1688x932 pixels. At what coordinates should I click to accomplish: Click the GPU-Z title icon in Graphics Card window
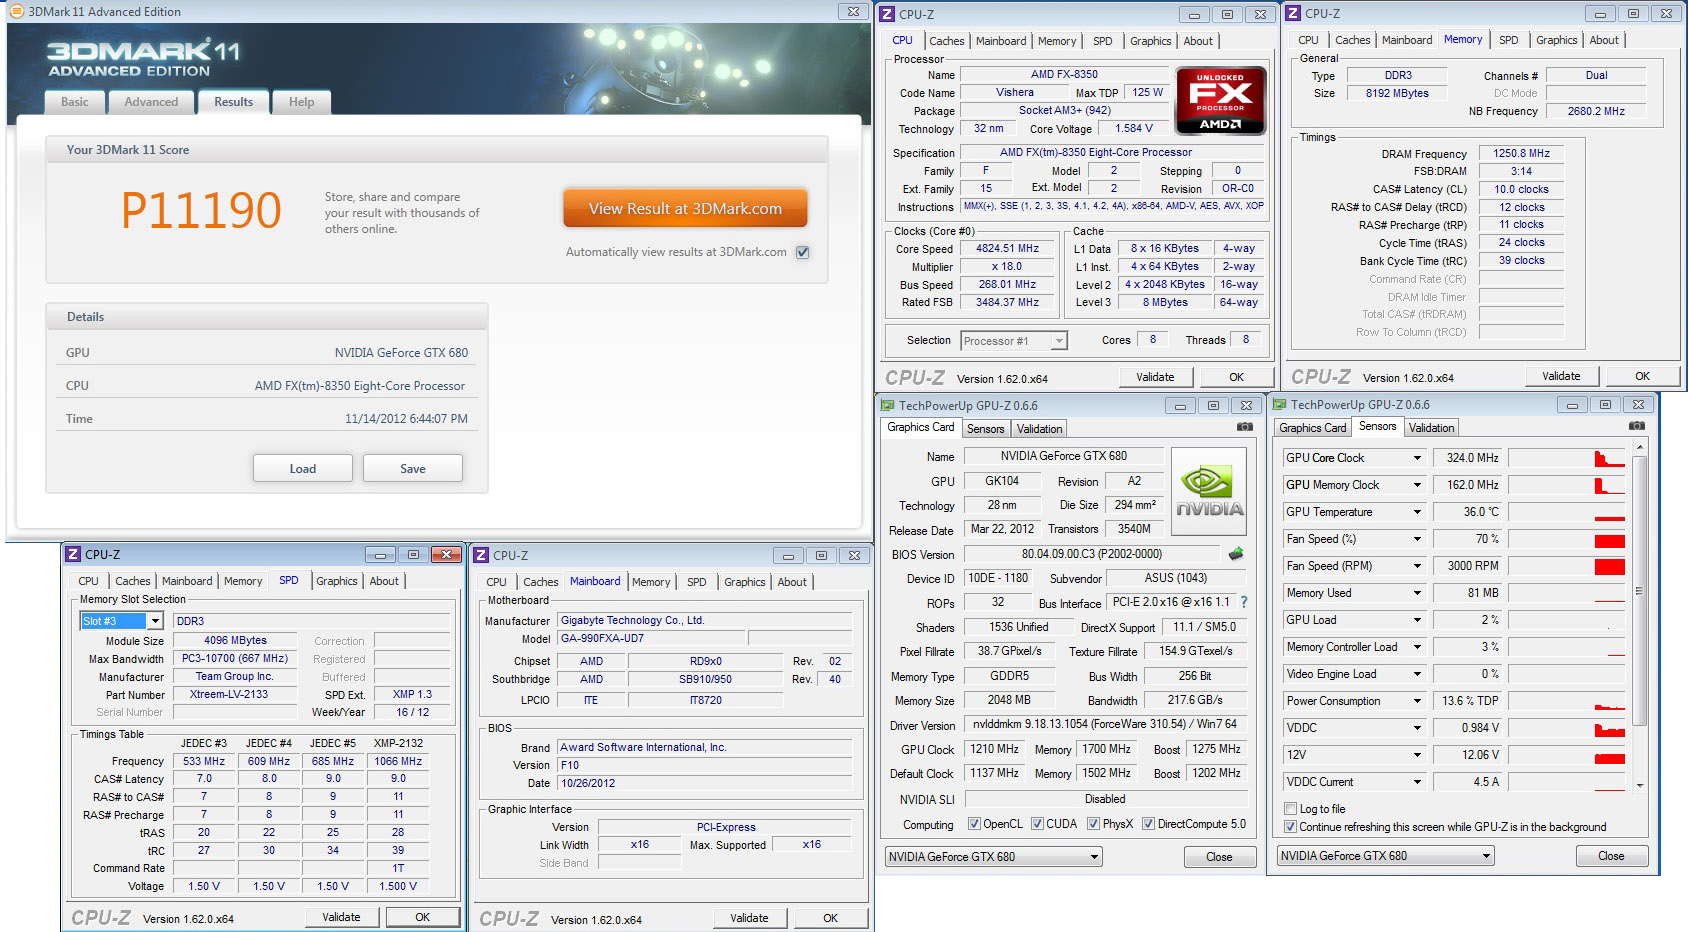coord(887,406)
